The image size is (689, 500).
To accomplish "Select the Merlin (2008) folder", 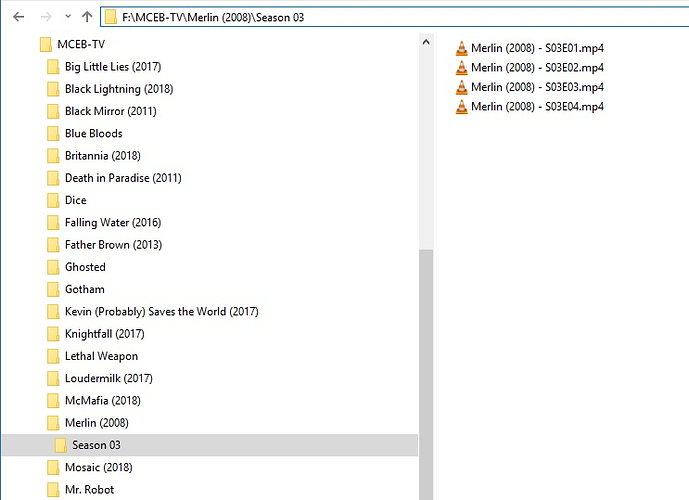I will click(x=97, y=423).
